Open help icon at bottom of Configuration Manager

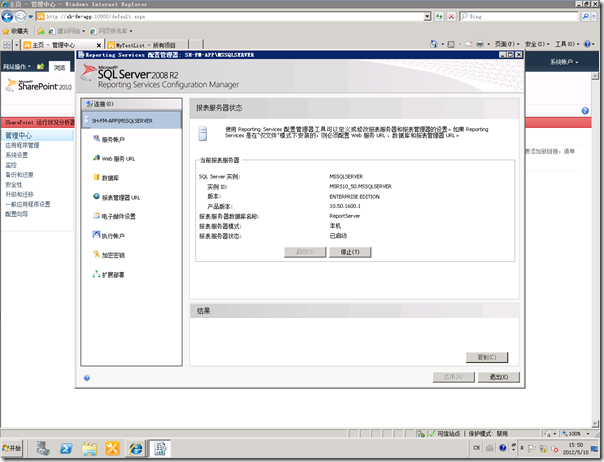tap(87, 378)
